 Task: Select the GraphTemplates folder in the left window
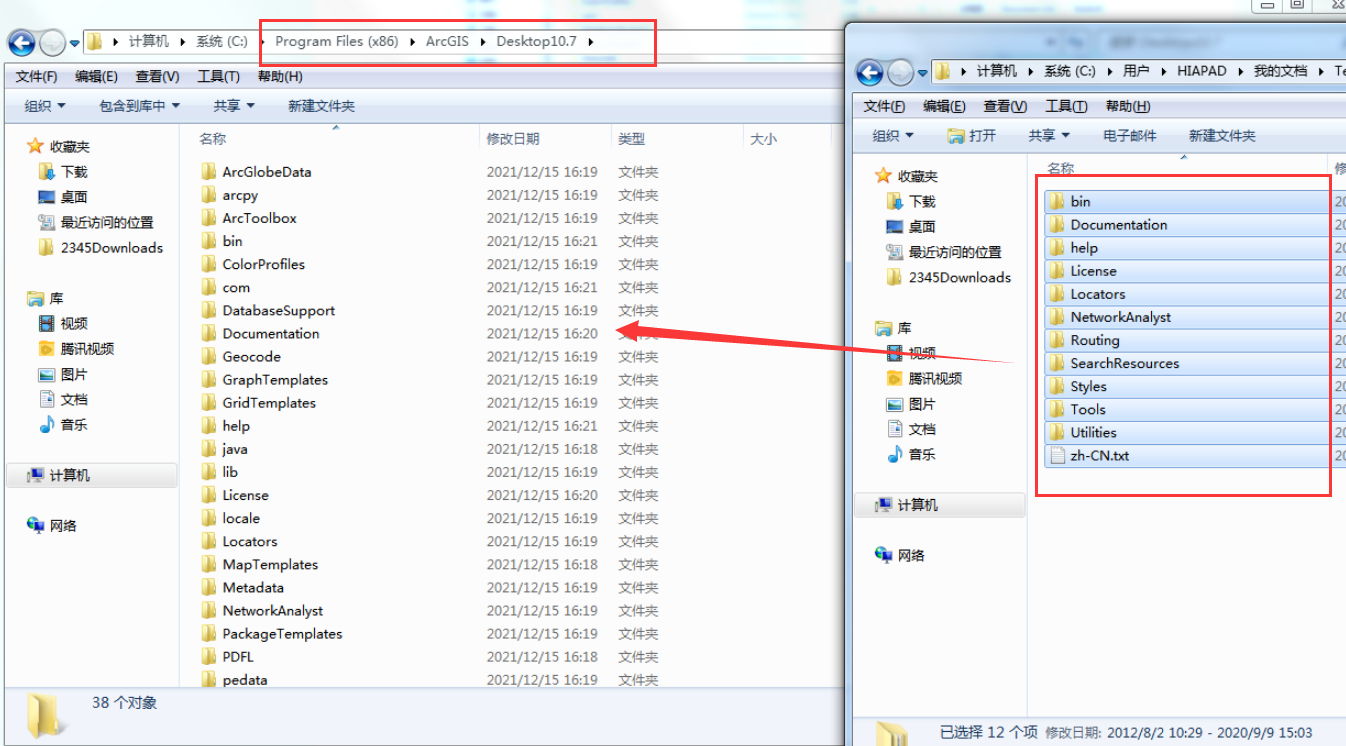click(264, 380)
